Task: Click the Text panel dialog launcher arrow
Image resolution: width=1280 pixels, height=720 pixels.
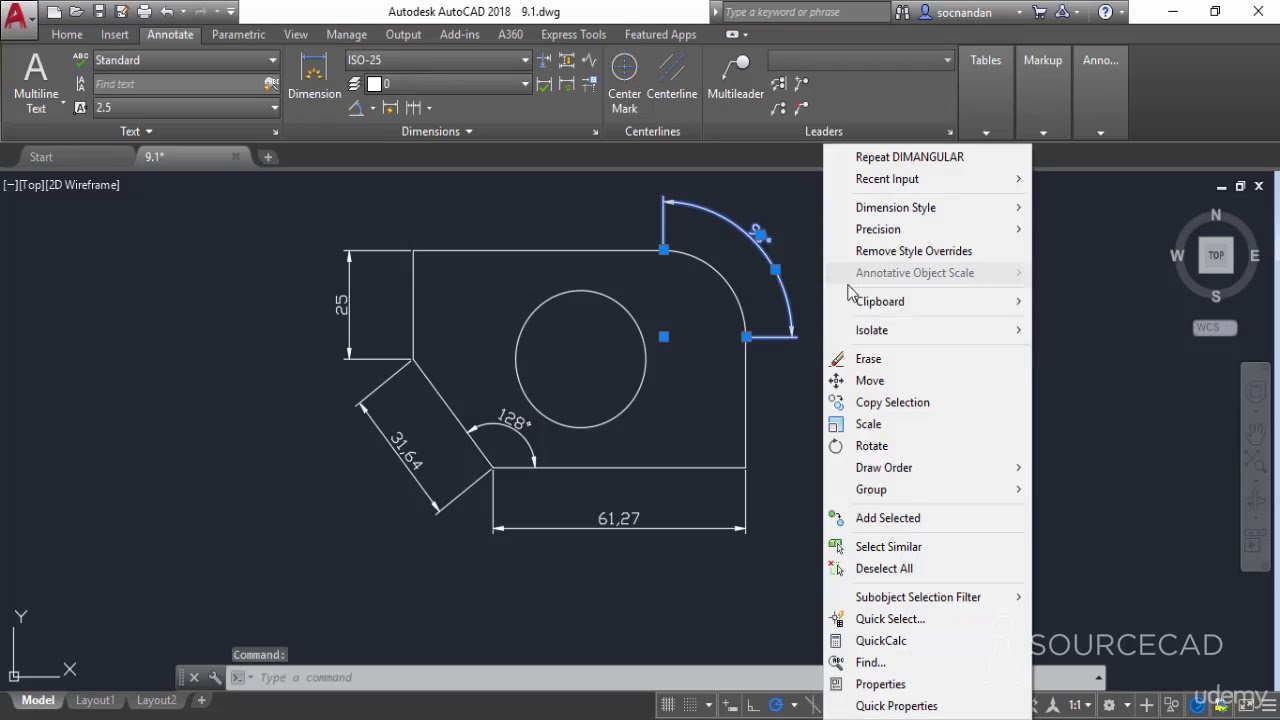Action: 275,132
